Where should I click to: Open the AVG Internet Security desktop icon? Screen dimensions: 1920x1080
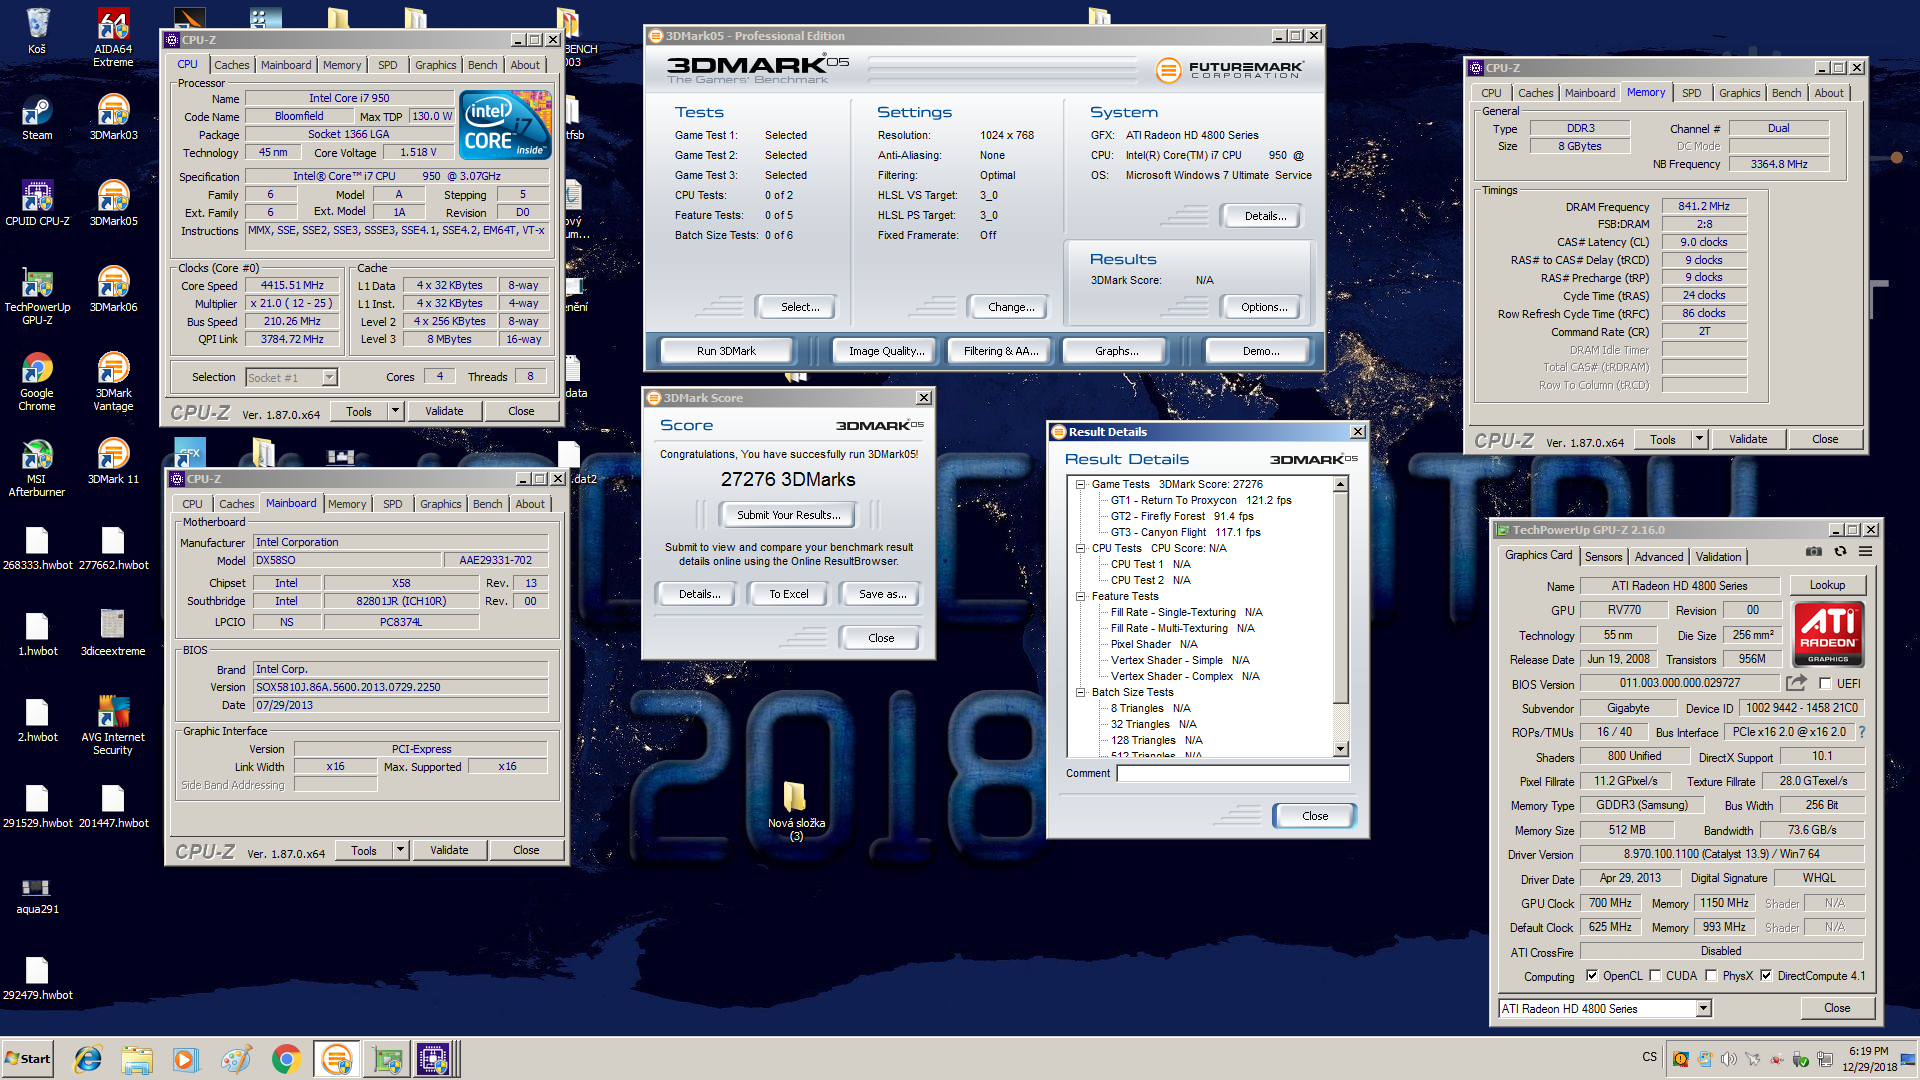click(113, 726)
